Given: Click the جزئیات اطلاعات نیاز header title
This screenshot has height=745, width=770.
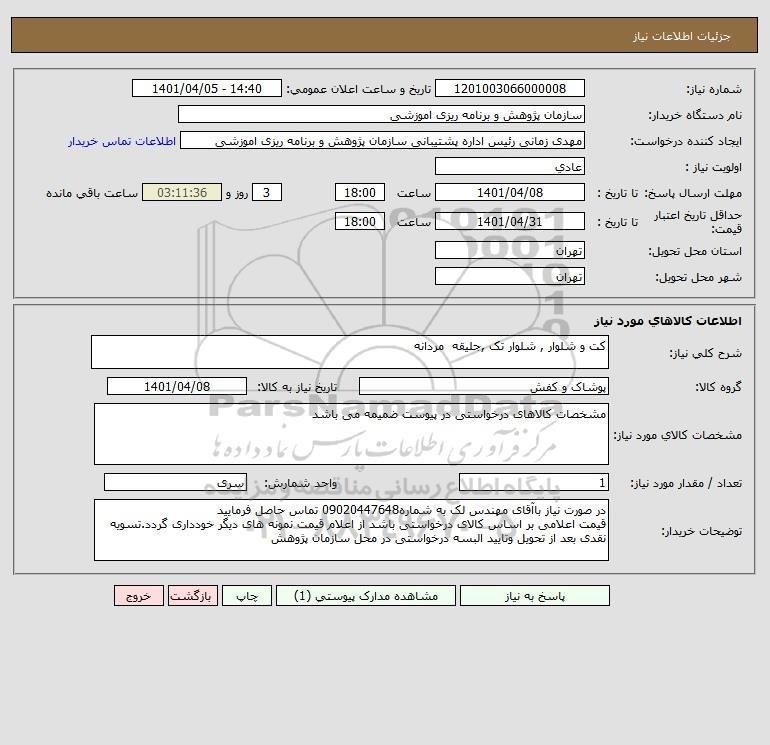Looking at the screenshot, I should tap(682, 36).
